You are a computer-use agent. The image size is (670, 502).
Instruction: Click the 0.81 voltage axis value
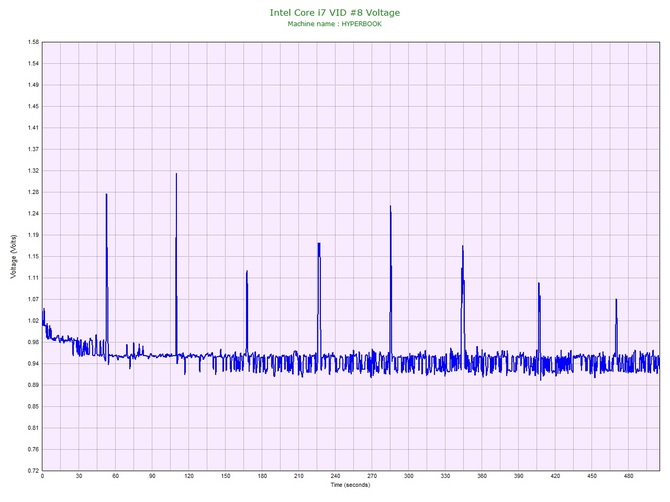(33, 428)
